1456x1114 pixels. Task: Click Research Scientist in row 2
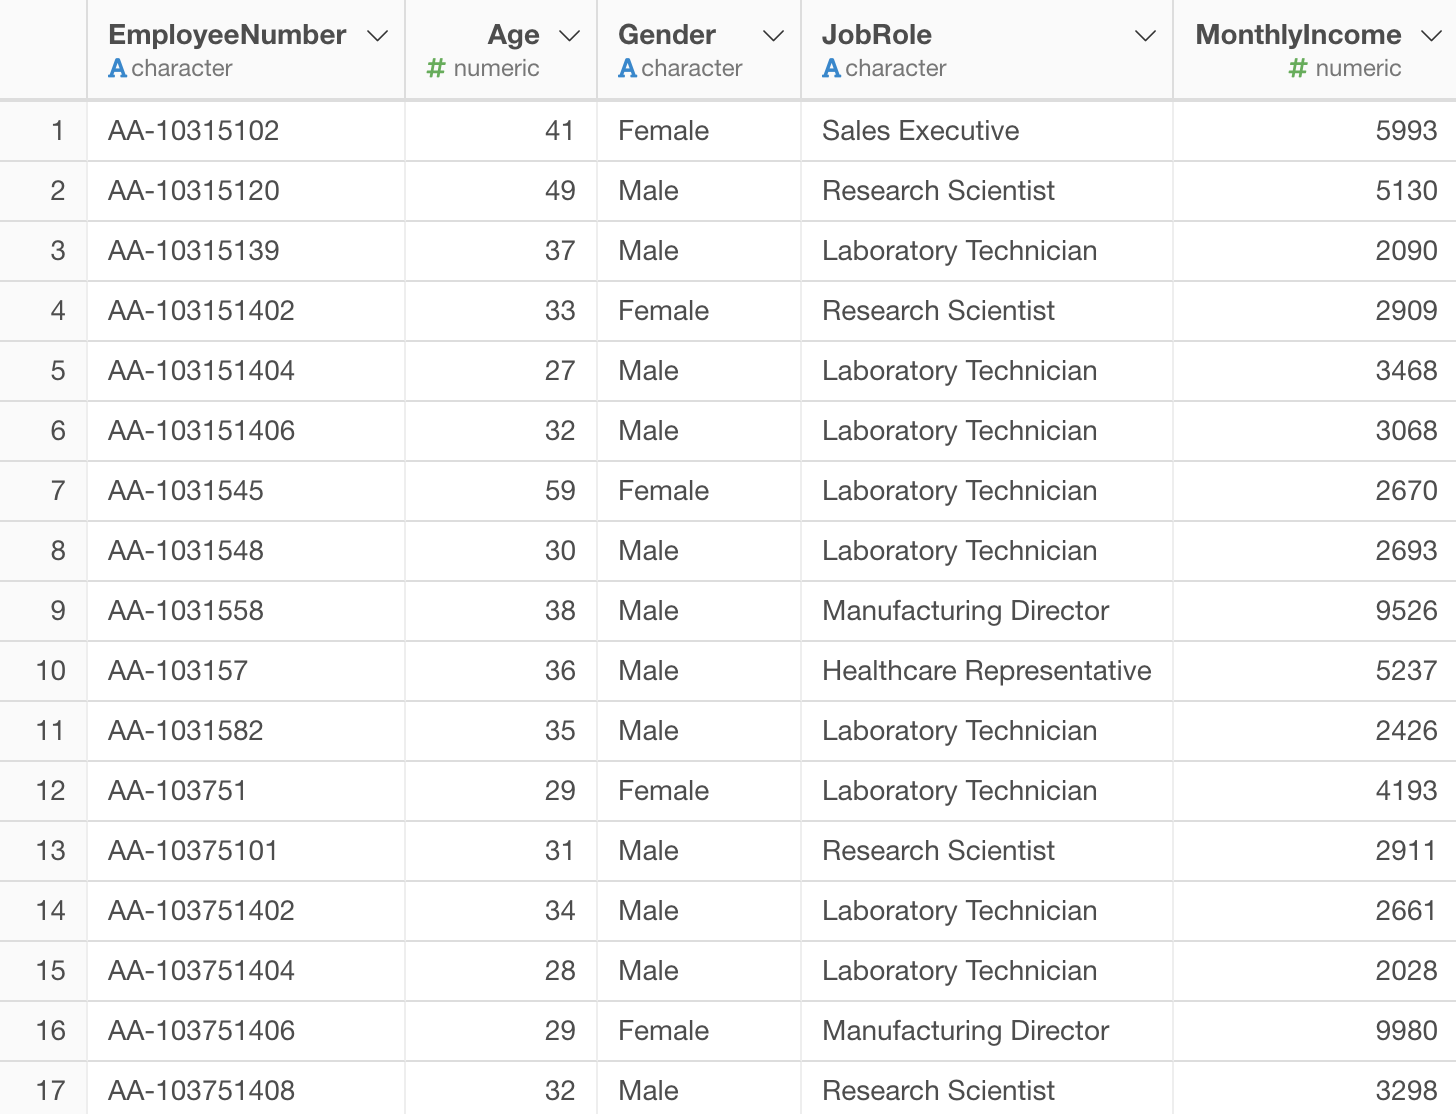(x=938, y=191)
